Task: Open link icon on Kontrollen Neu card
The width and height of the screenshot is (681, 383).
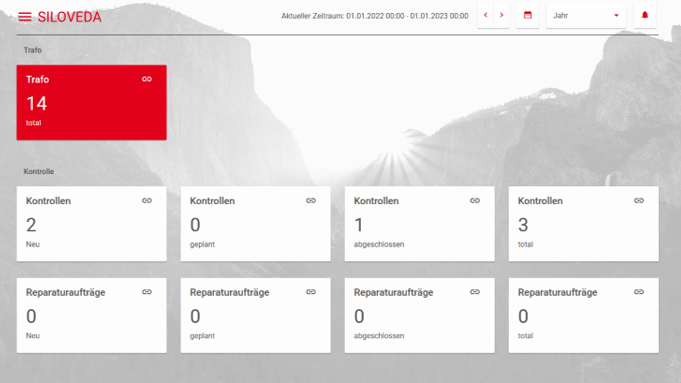Action: [x=147, y=201]
